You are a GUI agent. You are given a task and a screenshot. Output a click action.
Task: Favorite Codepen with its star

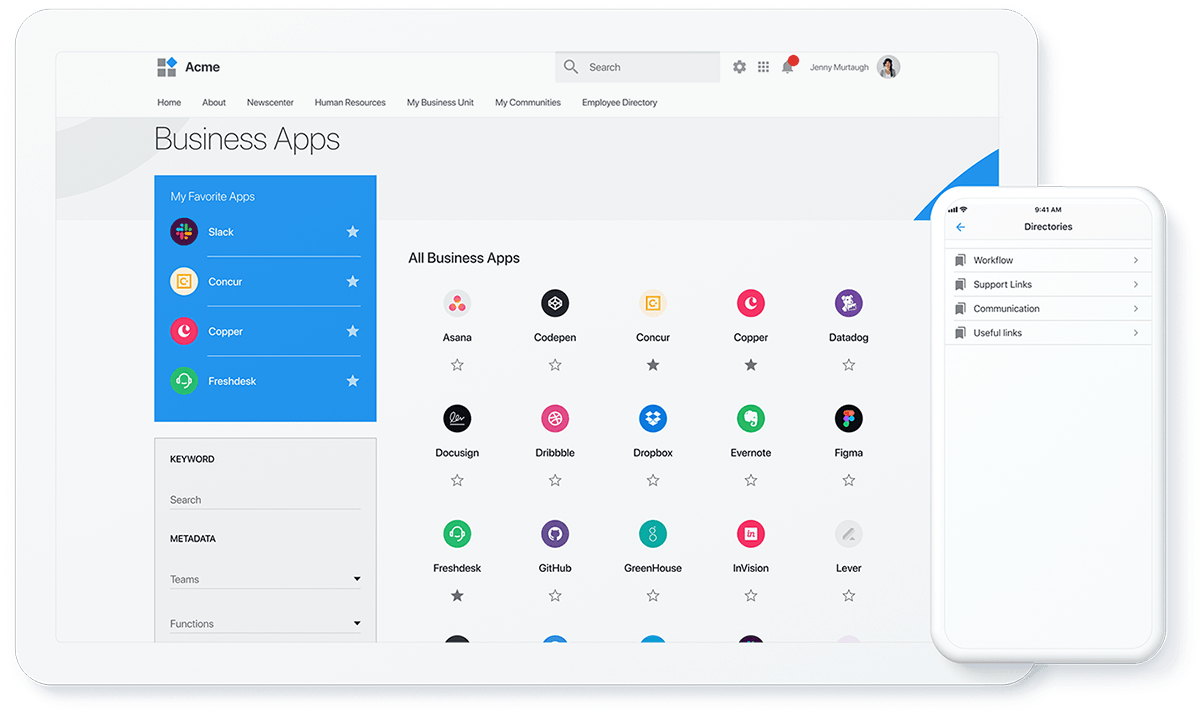pos(555,365)
